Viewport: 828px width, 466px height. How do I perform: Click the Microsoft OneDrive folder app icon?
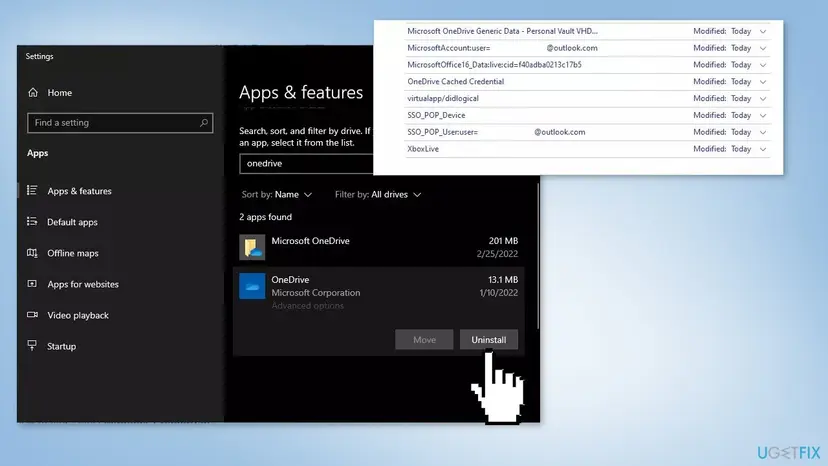(x=252, y=247)
